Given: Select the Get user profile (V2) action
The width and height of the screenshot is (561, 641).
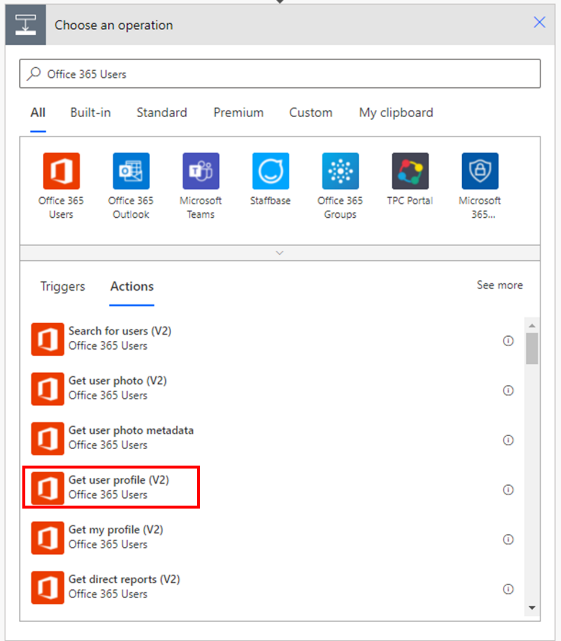Looking at the screenshot, I should point(111,487).
